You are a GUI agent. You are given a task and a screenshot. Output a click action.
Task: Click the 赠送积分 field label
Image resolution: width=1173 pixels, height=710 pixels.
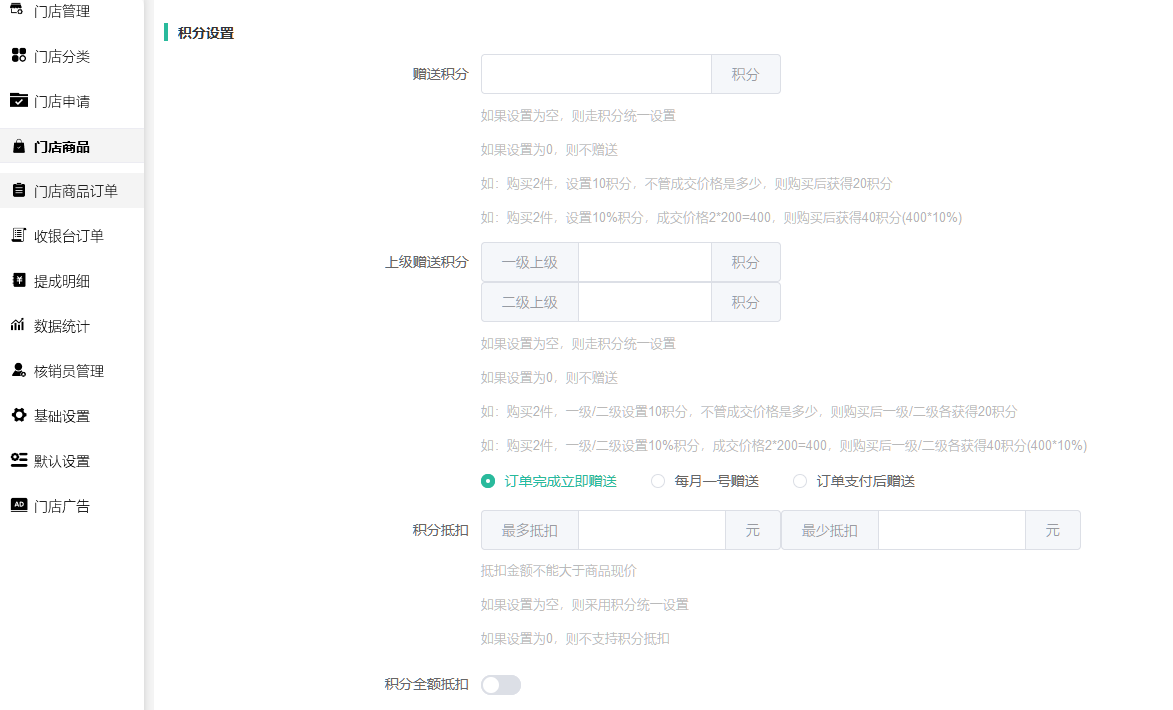click(440, 74)
